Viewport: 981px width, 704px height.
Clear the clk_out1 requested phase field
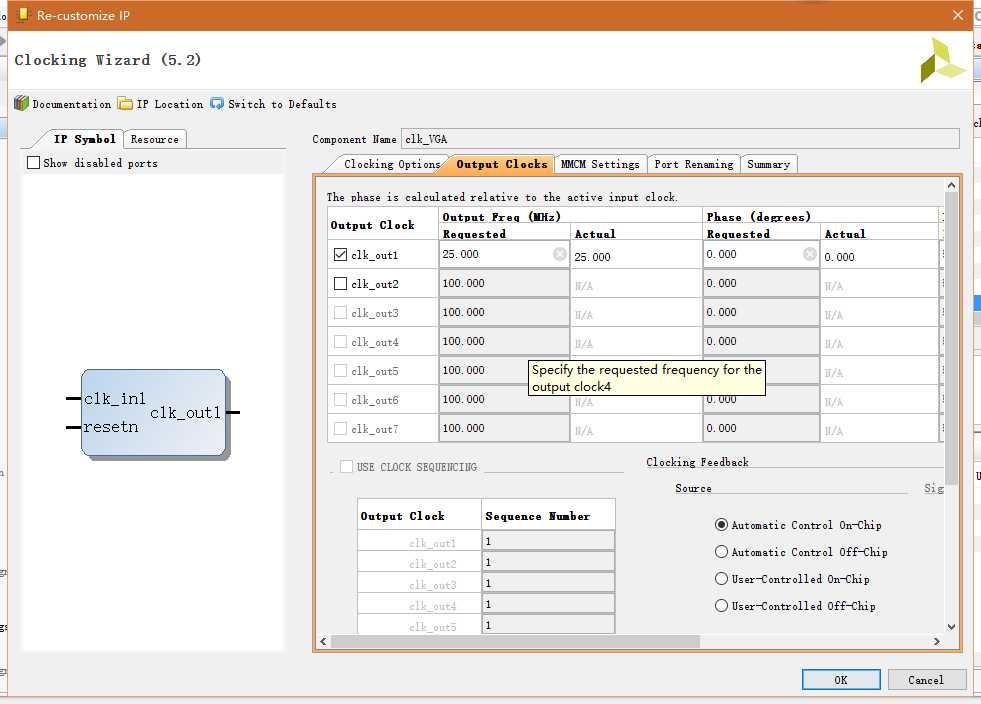810,254
